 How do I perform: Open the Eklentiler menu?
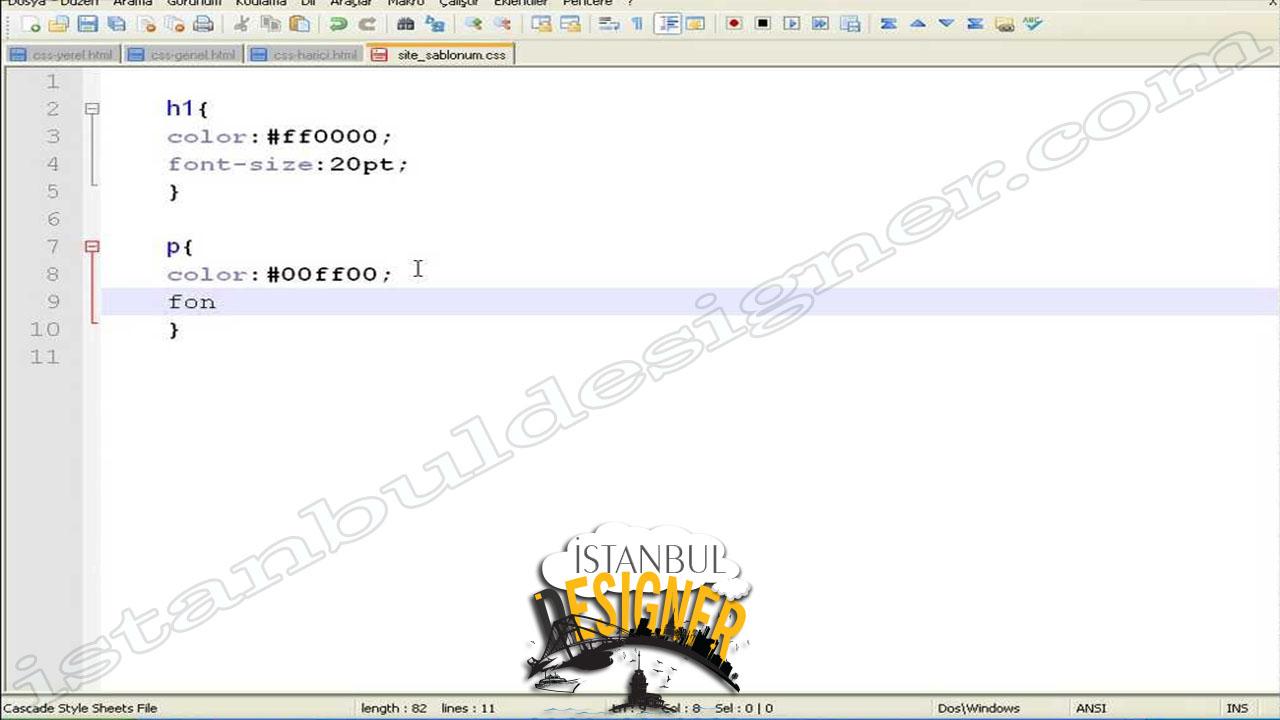[521, 3]
